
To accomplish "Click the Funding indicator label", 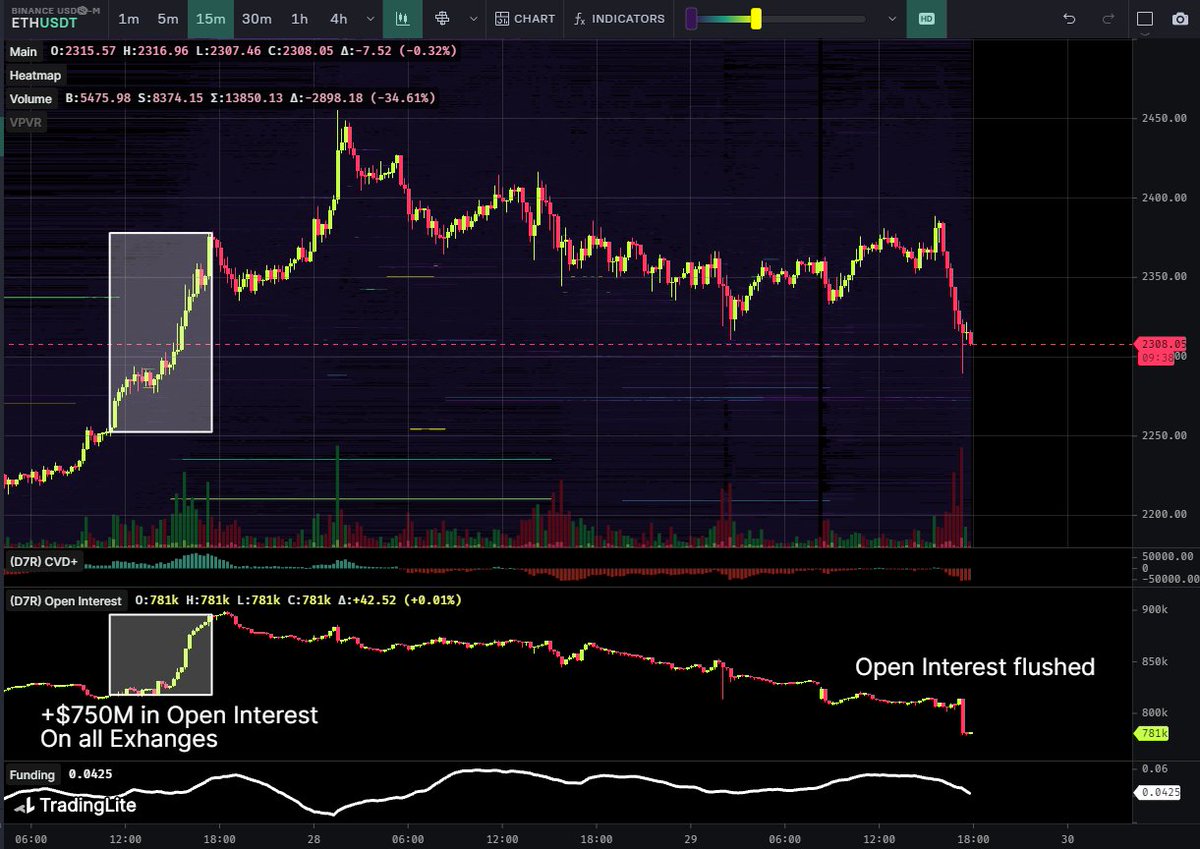I will tap(32, 774).
